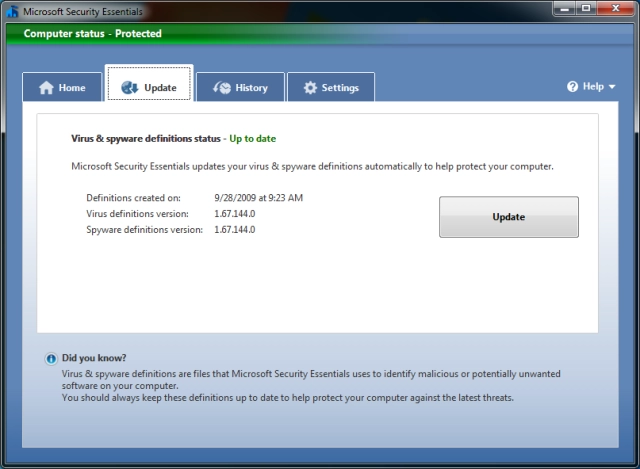This screenshot has height=469, width=640.
Task: Go to the Settings tab
Action: point(331,87)
